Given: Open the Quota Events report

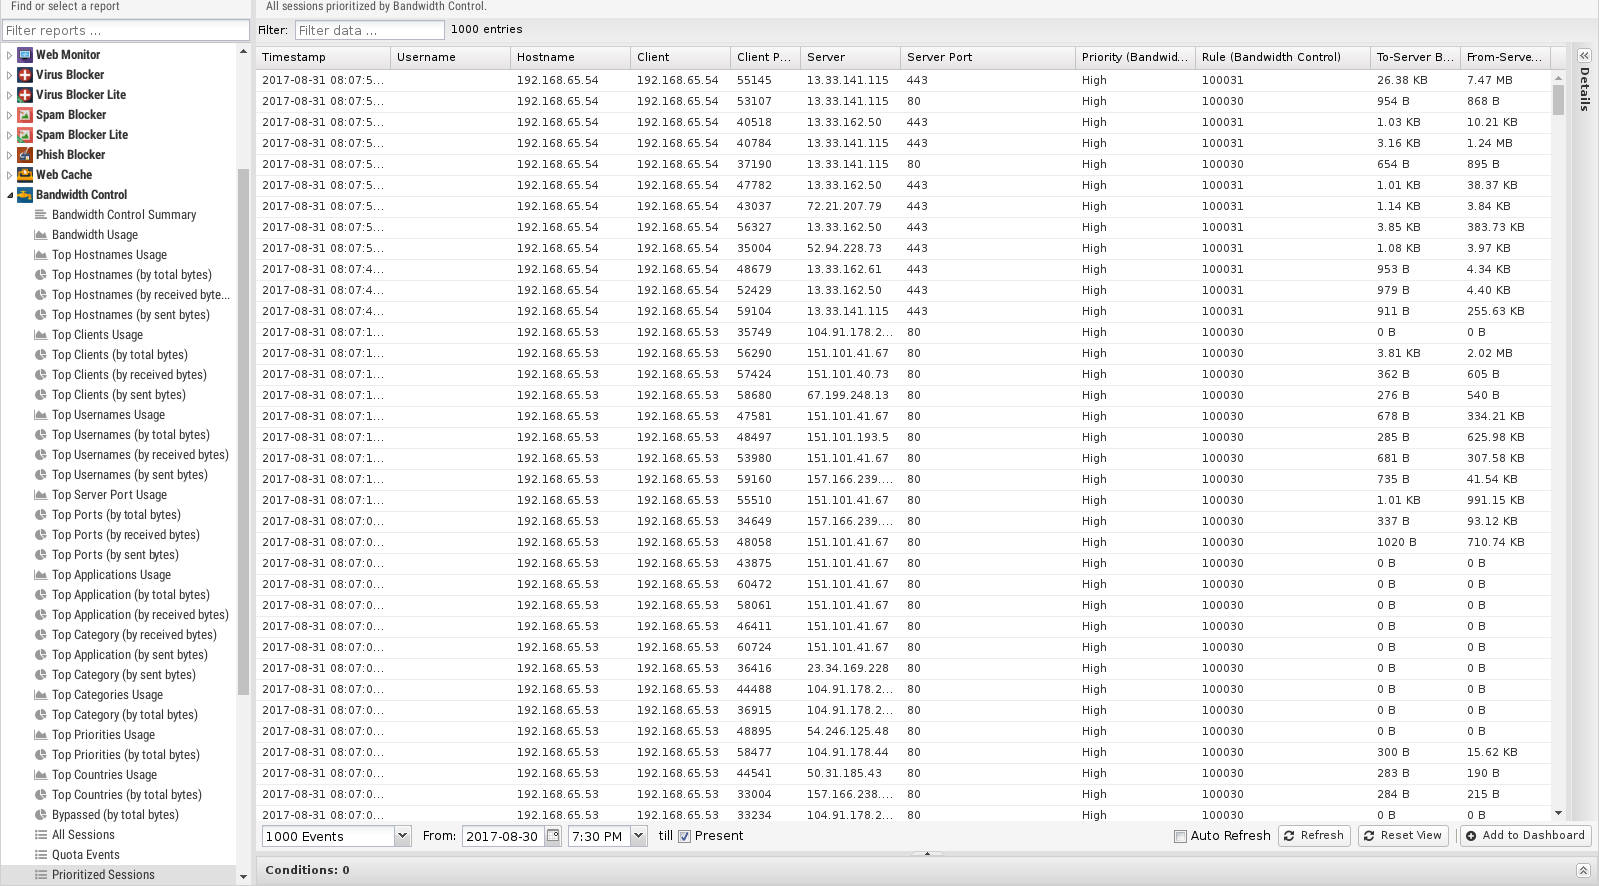Looking at the screenshot, I should tap(86, 855).
